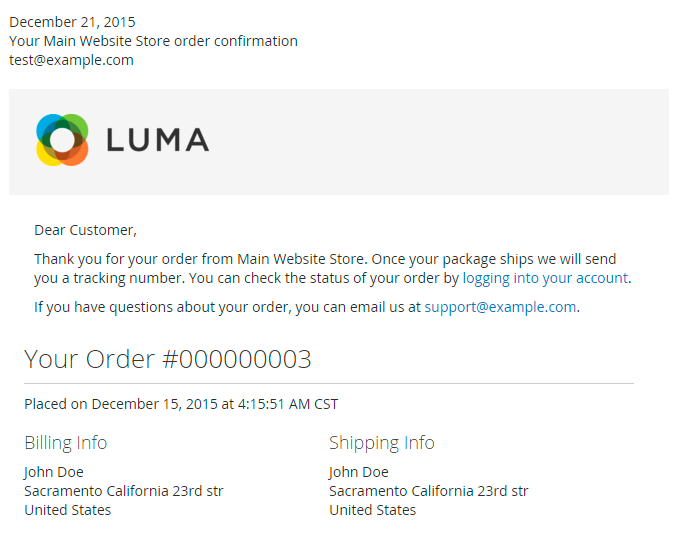Viewport: 685px width, 545px height.
Task: Click the LUMA wordmark text
Action: 157,140
